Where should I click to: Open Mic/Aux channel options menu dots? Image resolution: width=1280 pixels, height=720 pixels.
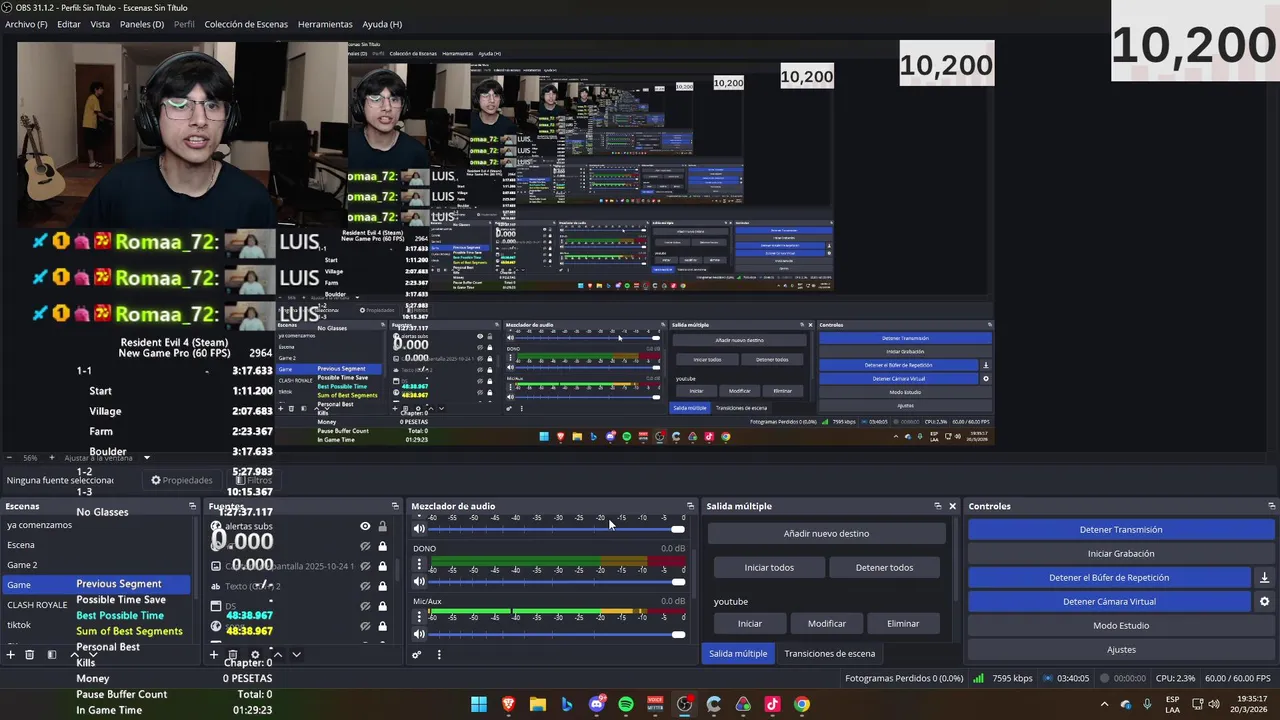pos(419,617)
